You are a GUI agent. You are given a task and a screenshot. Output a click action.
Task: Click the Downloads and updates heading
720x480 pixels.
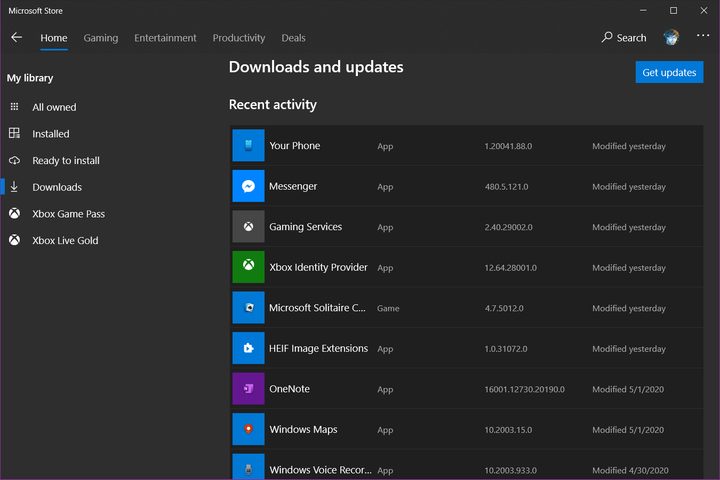316,67
